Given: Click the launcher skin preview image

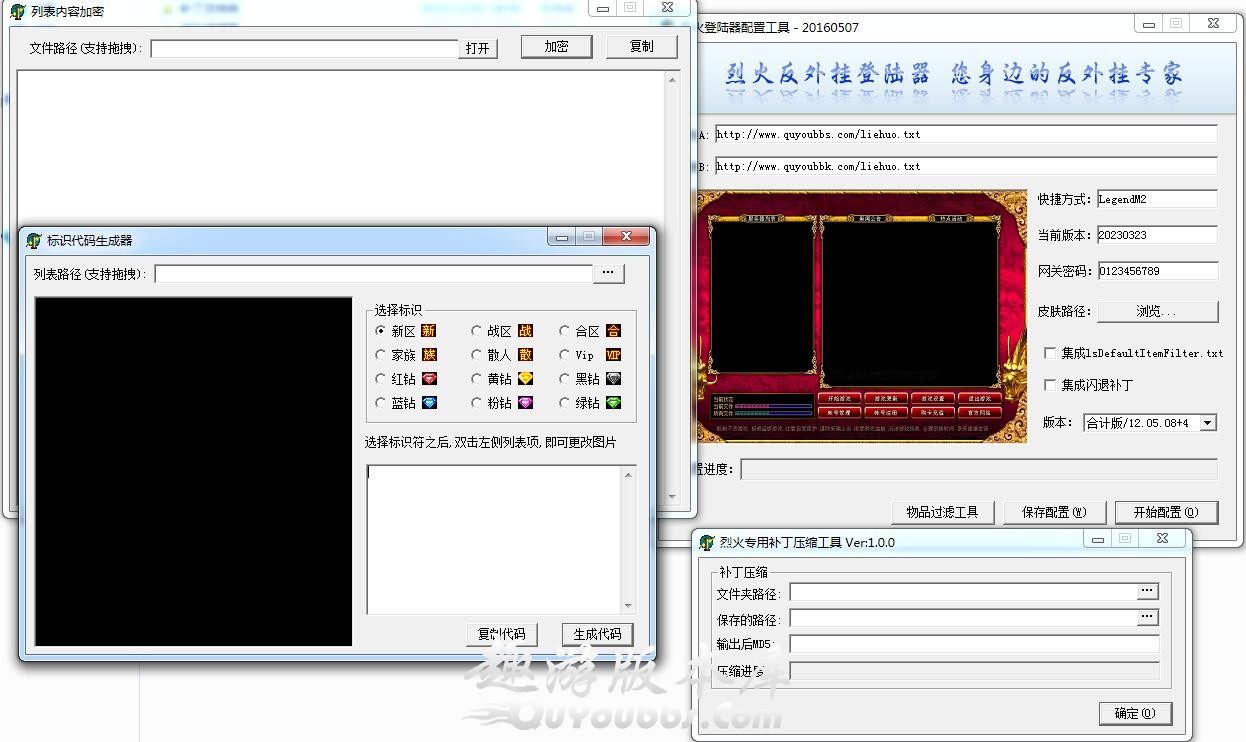Looking at the screenshot, I should tap(862, 316).
